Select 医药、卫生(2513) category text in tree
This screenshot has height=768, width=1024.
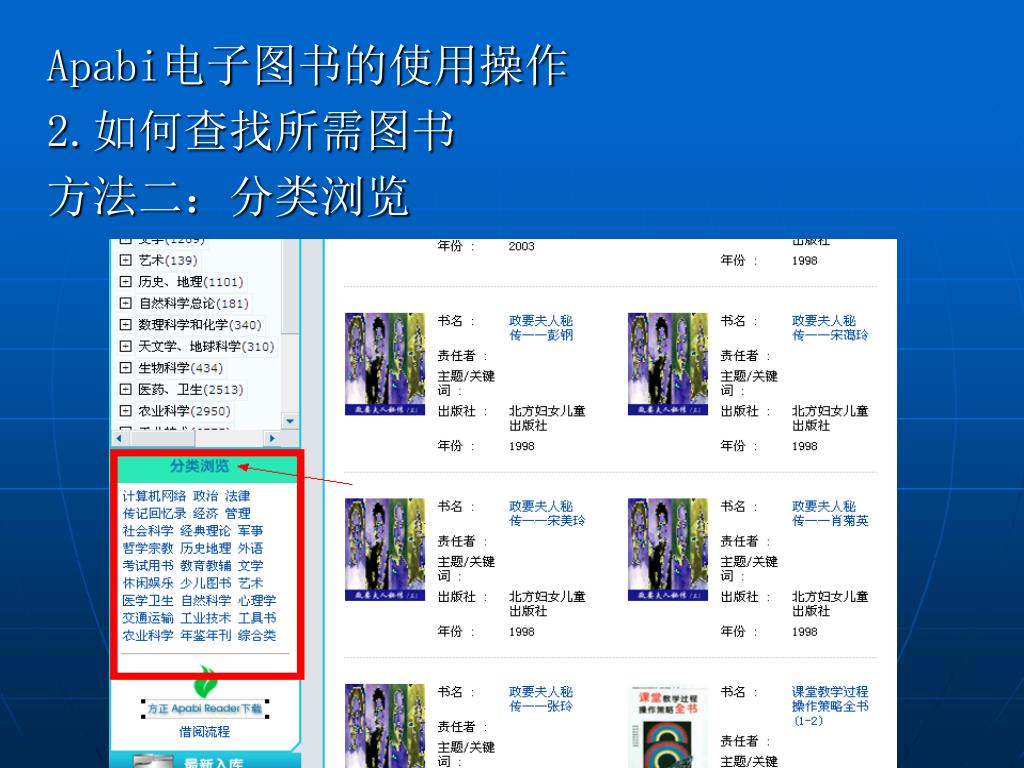(x=191, y=390)
